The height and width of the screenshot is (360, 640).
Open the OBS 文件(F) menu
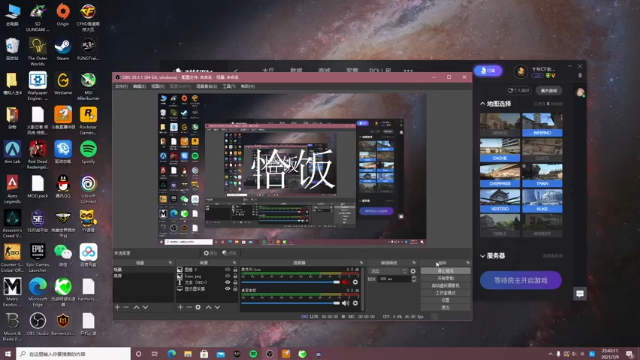(x=121, y=87)
